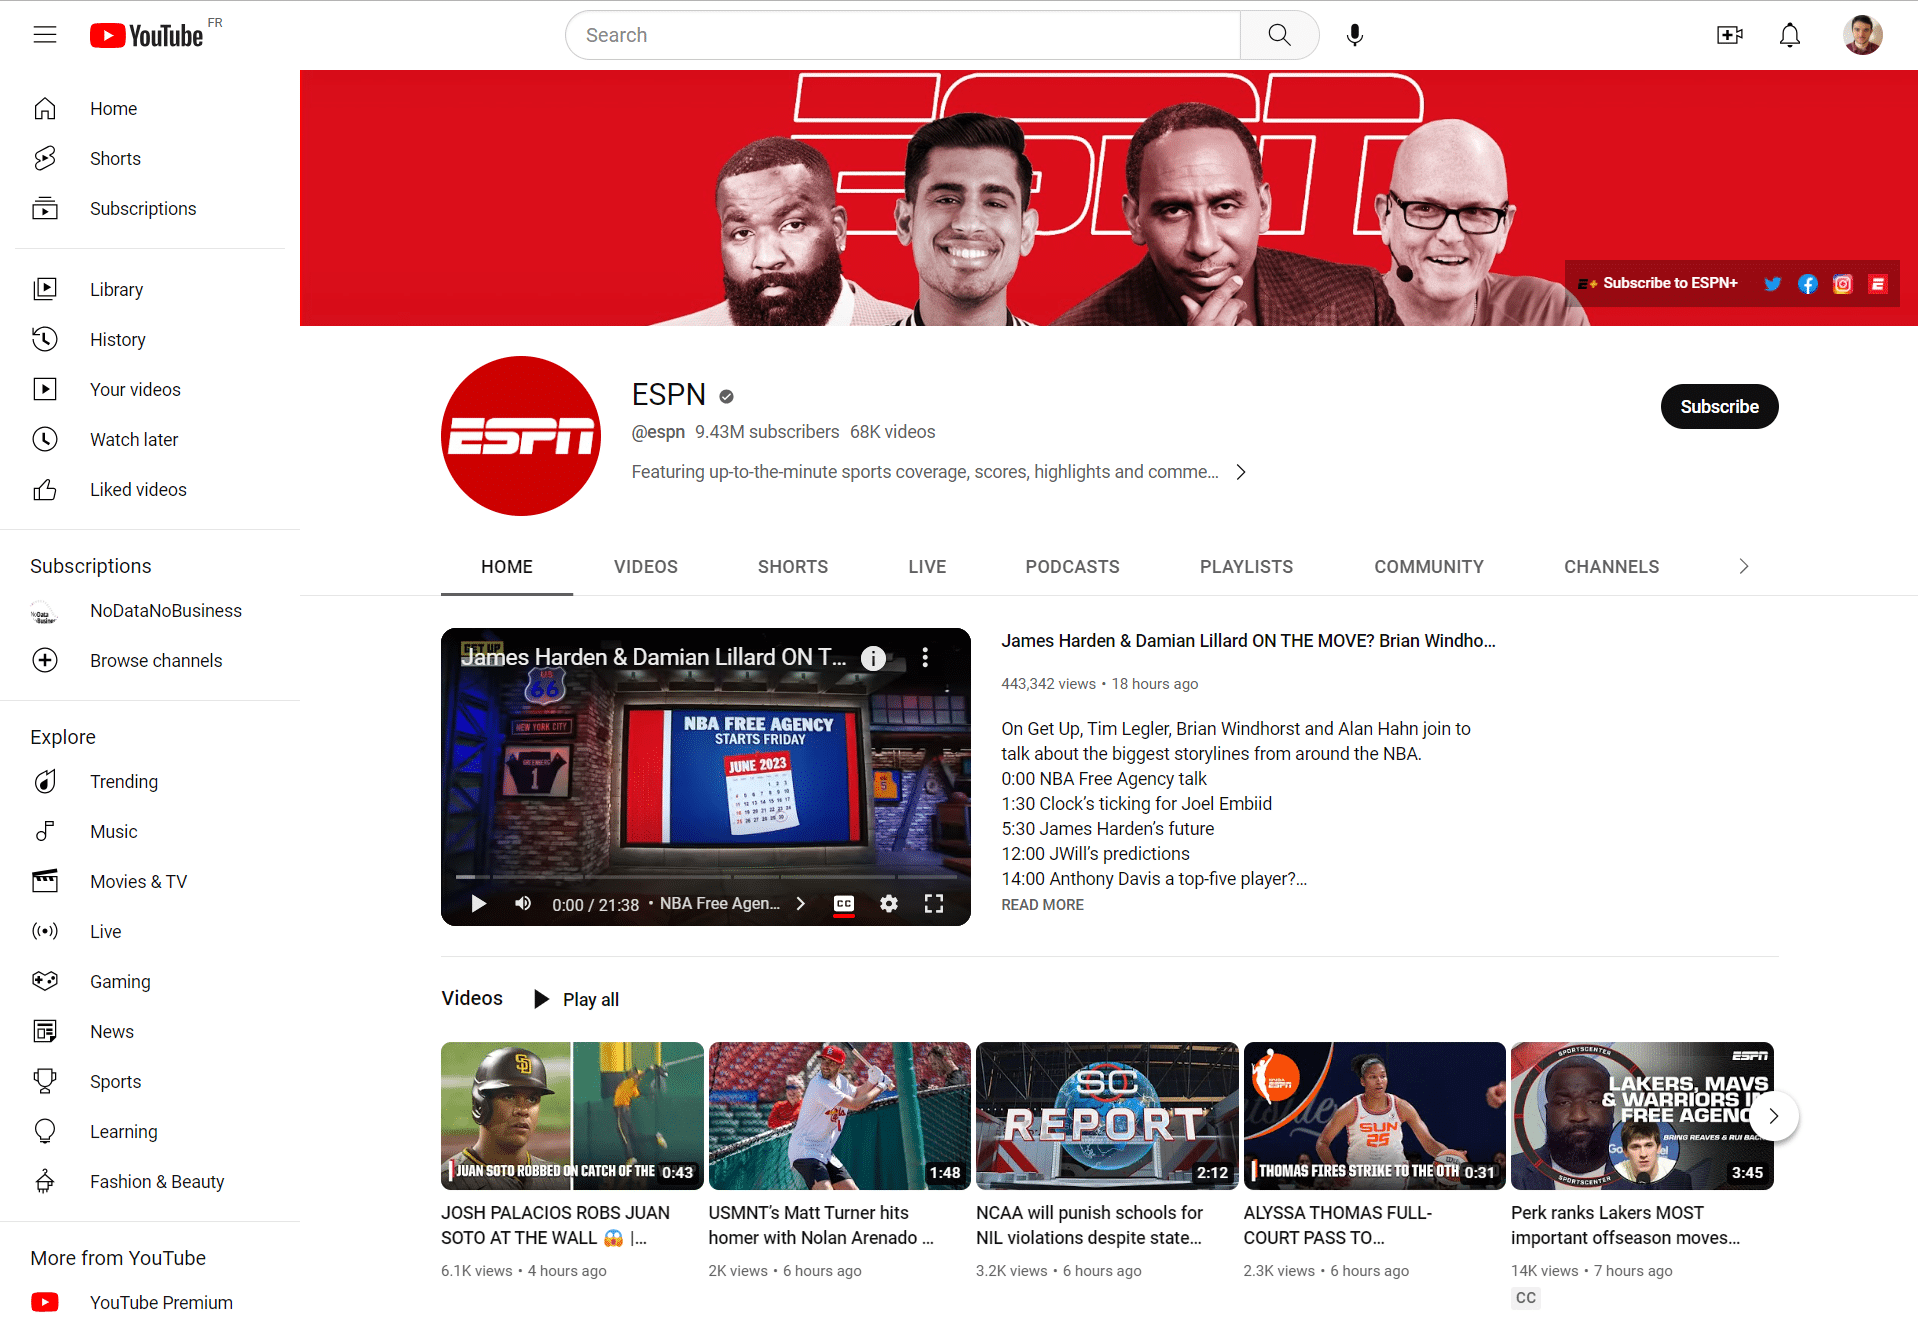Switch to the PODCASTS tab
1918x1328 pixels.
click(1072, 567)
